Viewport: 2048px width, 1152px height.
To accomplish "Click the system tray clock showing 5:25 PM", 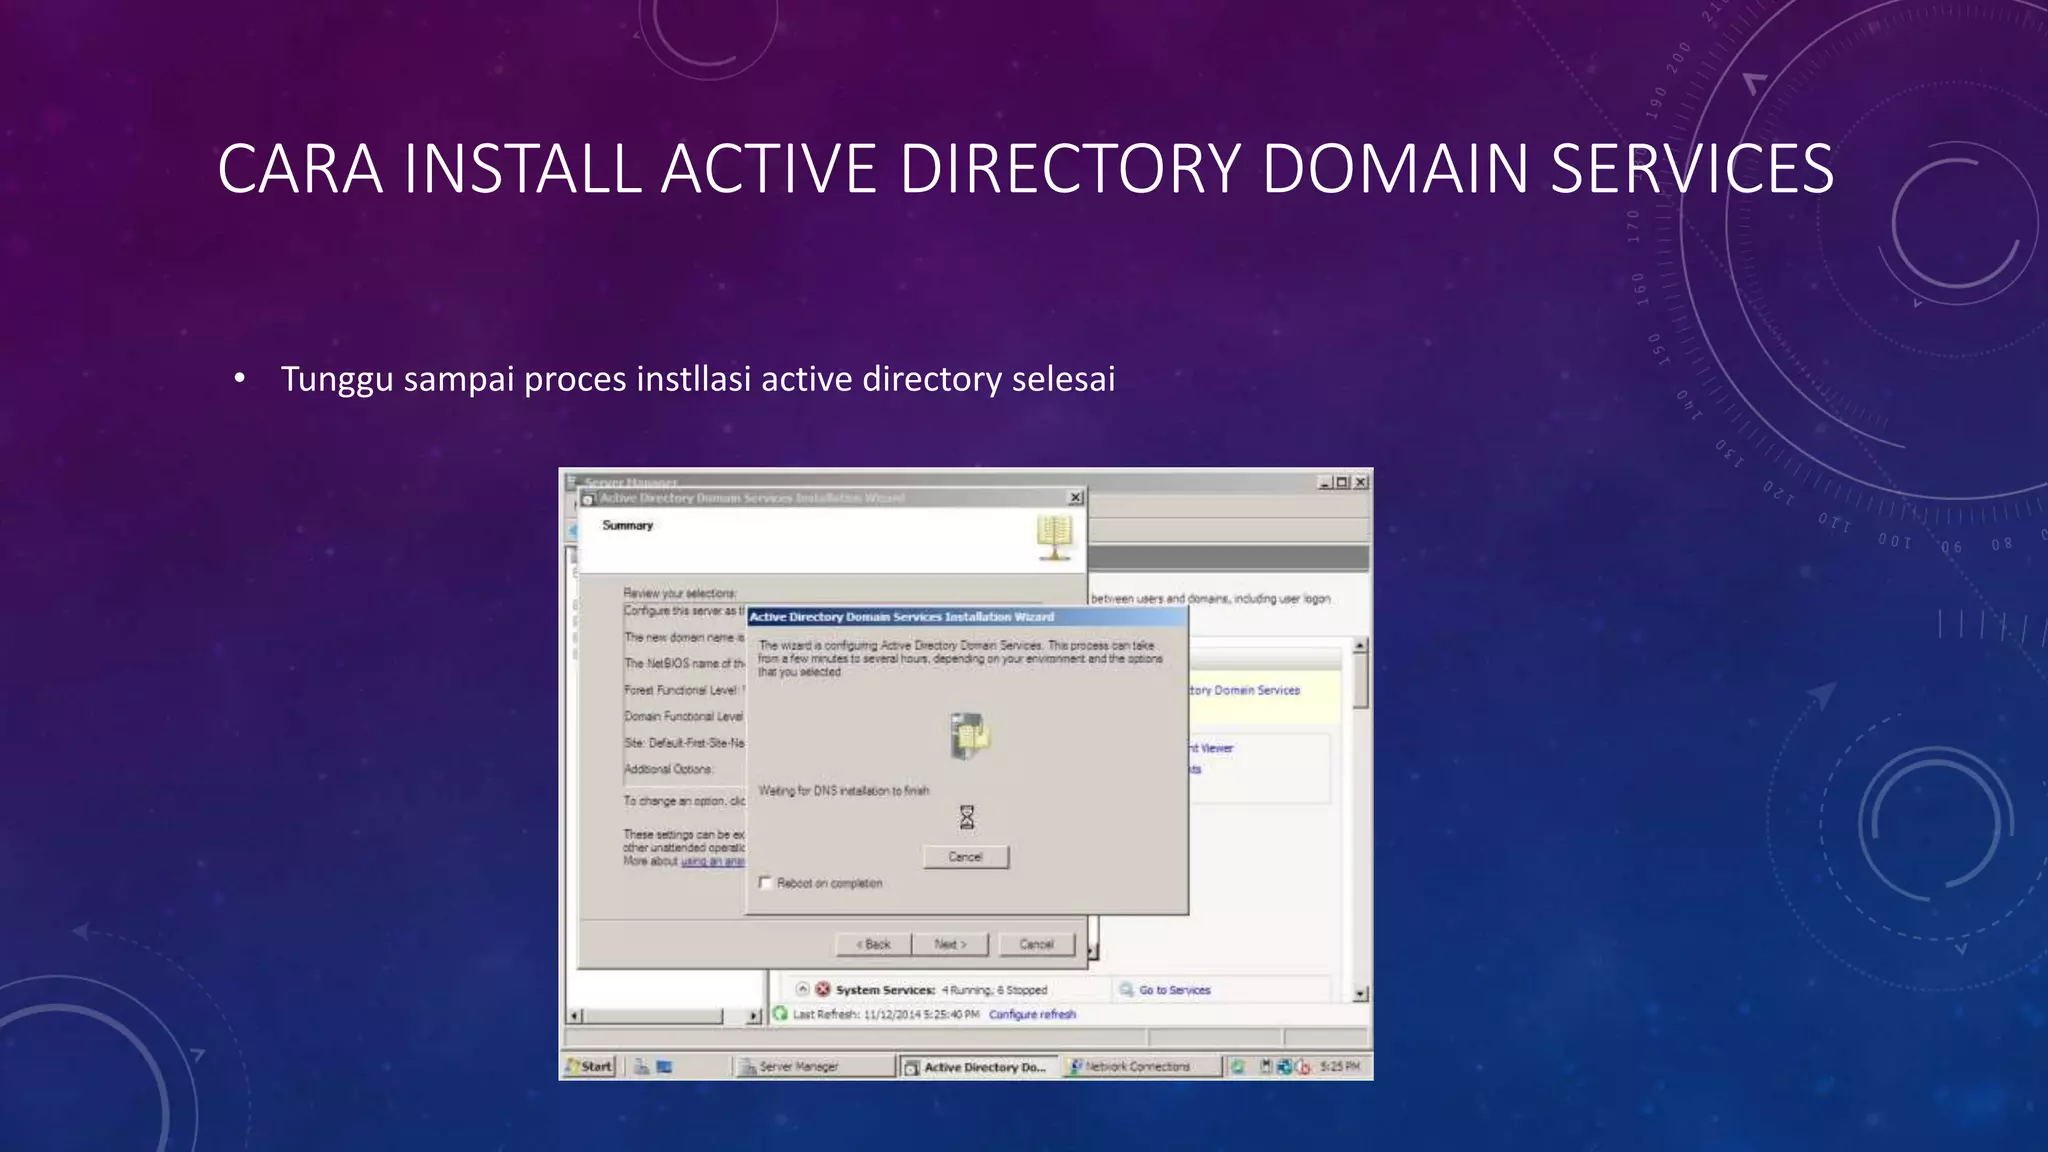I will (x=1340, y=1067).
